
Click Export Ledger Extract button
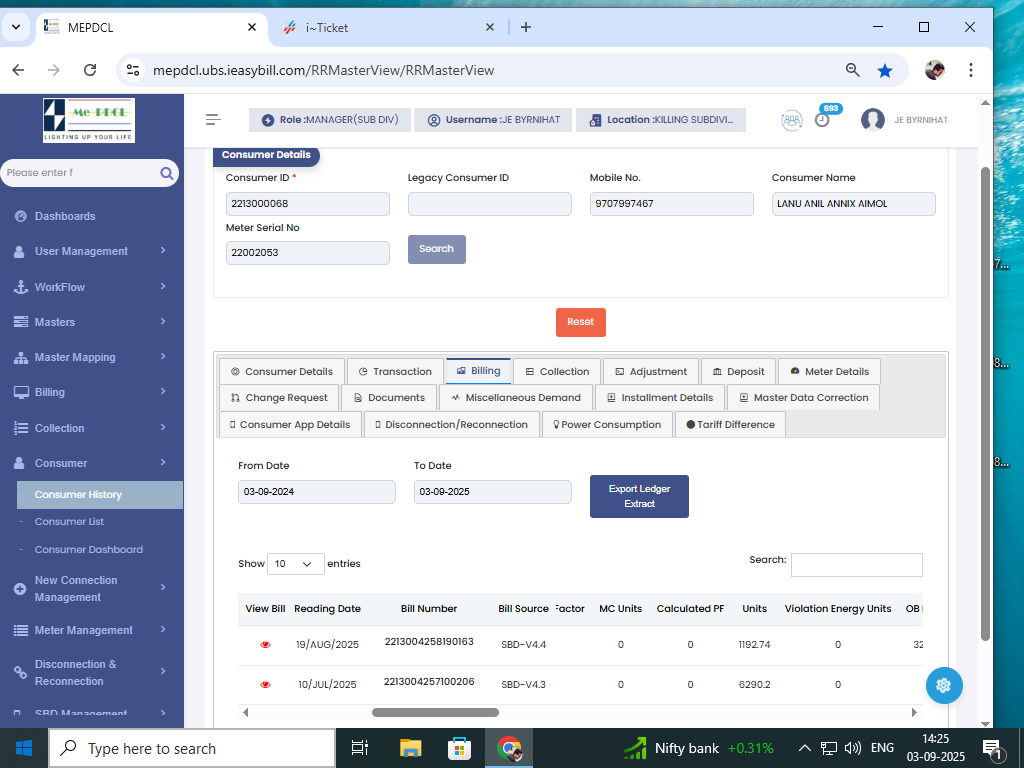[639, 496]
